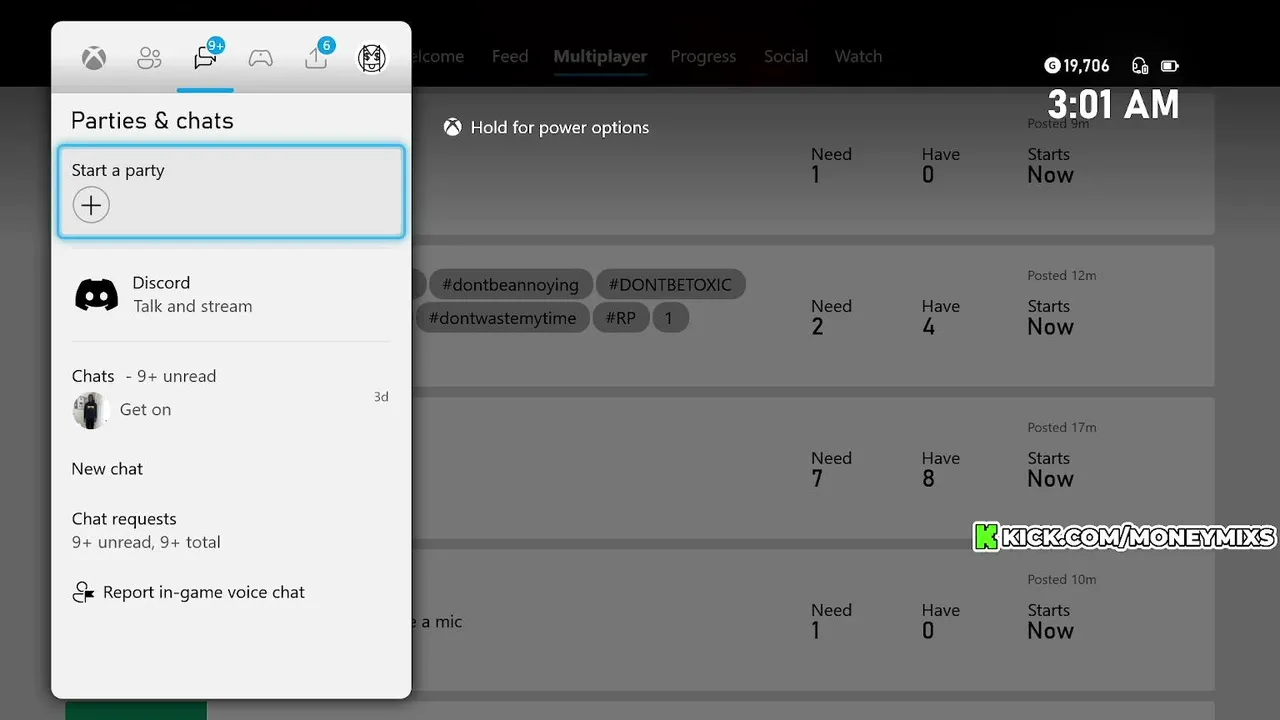The width and height of the screenshot is (1280, 720).
Task: Open the post marked Posted 17m
Action: point(812,468)
